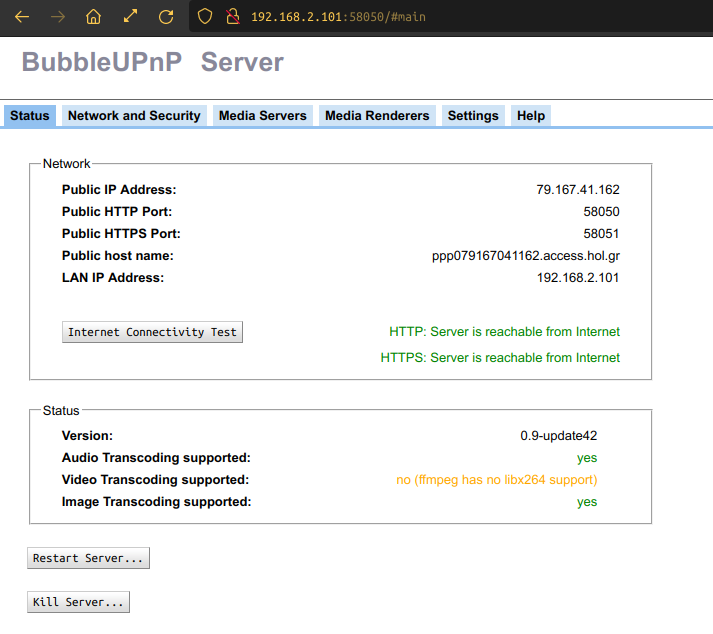
Task: Go to the Settings tab
Action: point(473,116)
